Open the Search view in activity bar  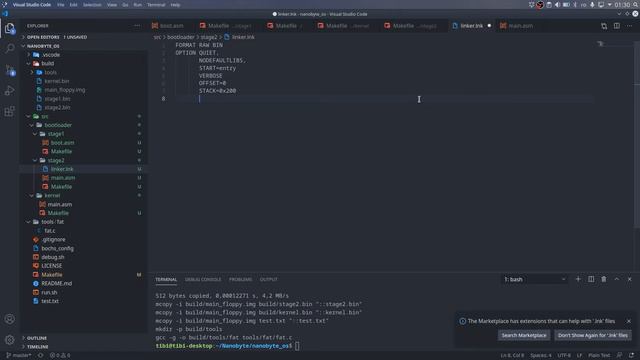[9, 48]
